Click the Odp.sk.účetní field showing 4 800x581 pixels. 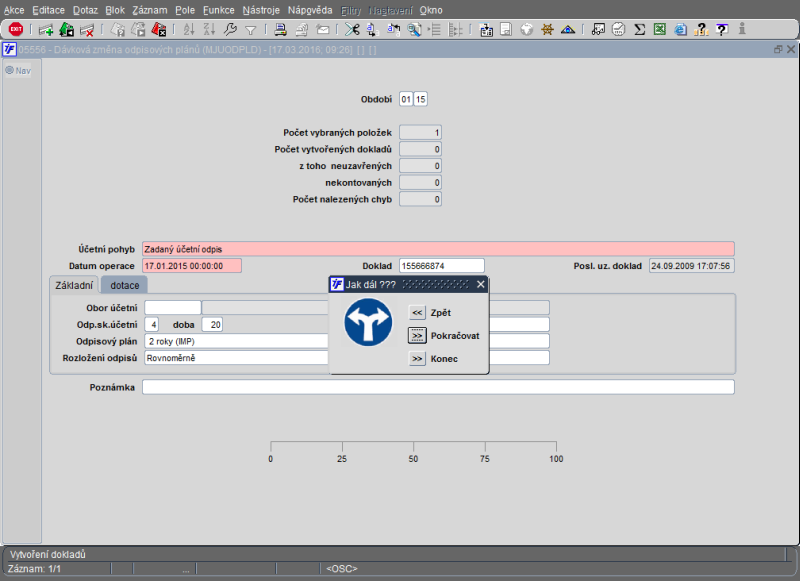(152, 324)
